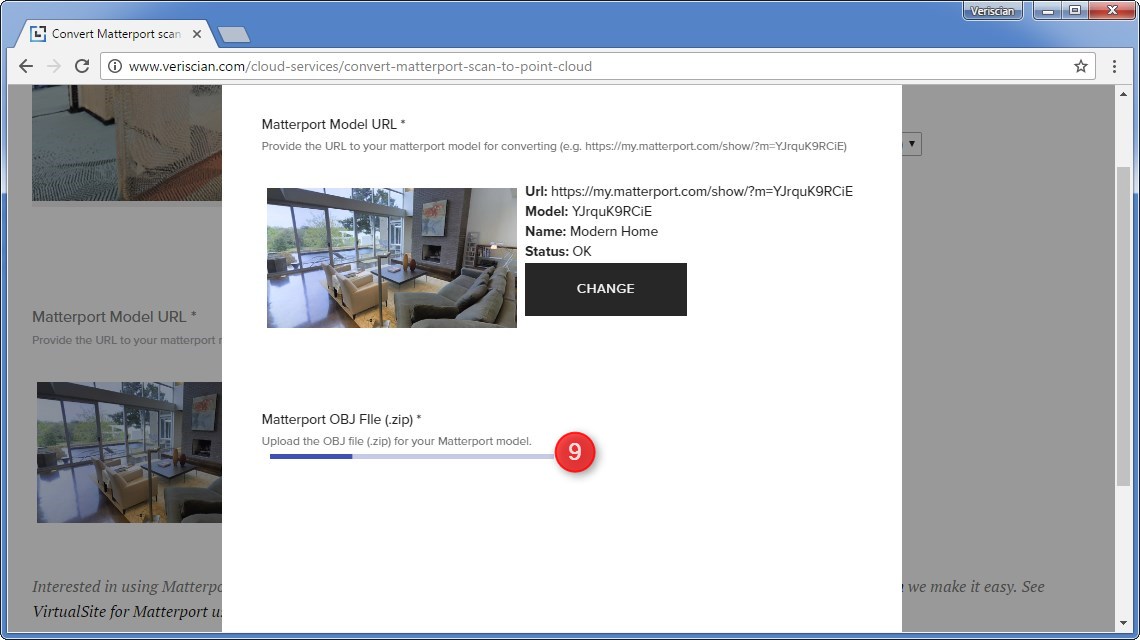The height and width of the screenshot is (640, 1140).
Task: Open Chrome three-dot menu
Action: pyautogui.click(x=1114, y=66)
